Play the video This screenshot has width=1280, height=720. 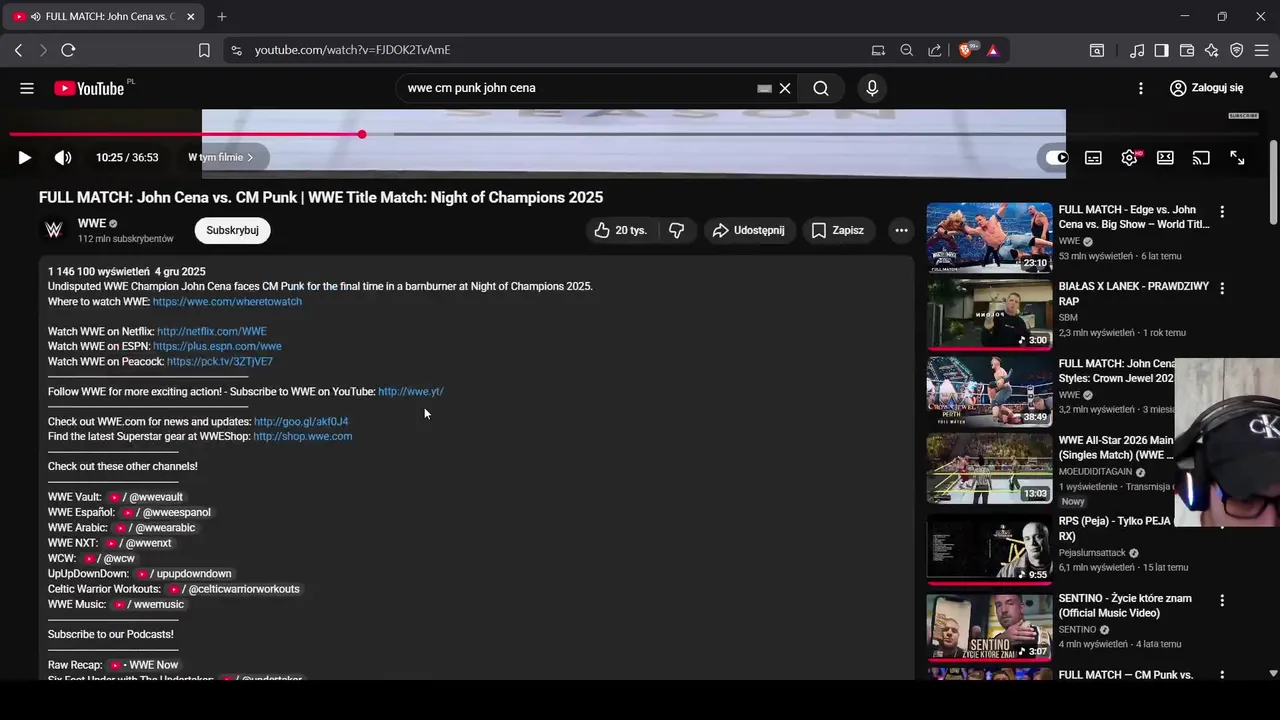[x=25, y=157]
